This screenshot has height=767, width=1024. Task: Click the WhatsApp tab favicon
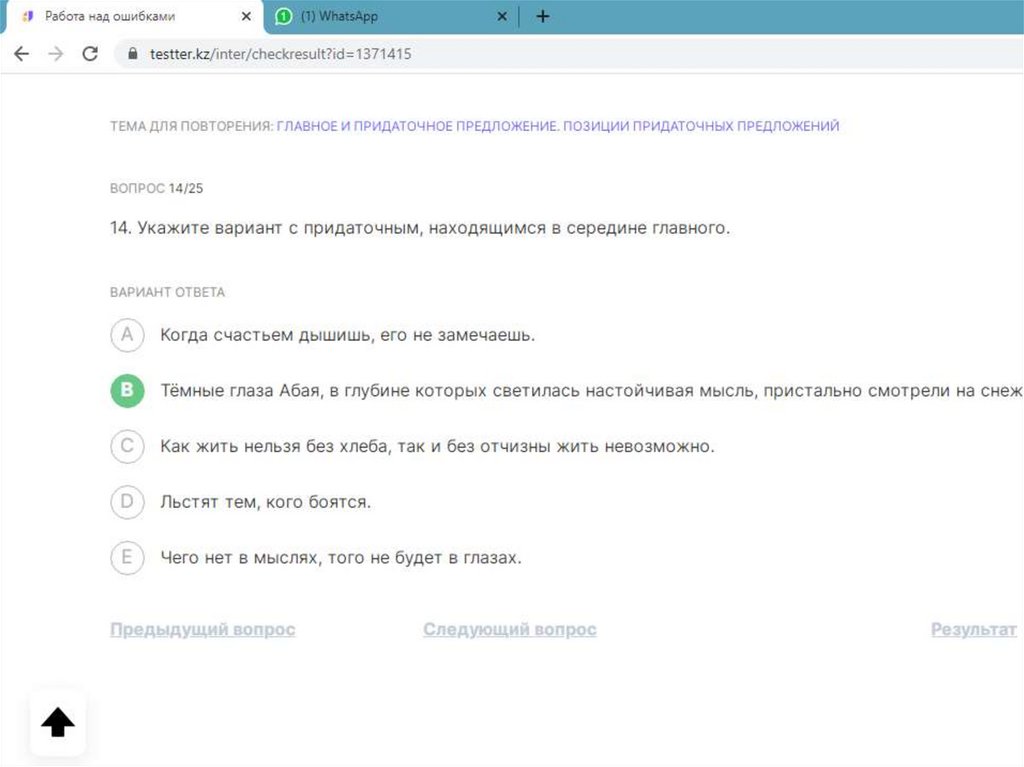(x=283, y=16)
